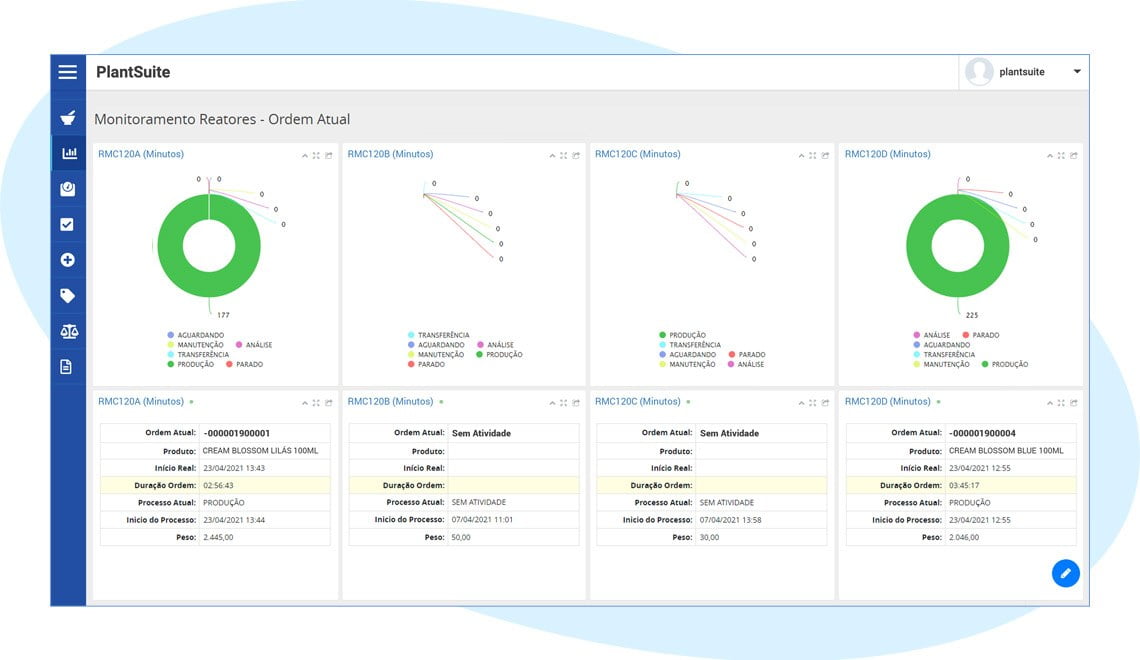Click the RMC120D (Minutos) table panel title
Screen dimensions: 1140x660
(x=888, y=401)
